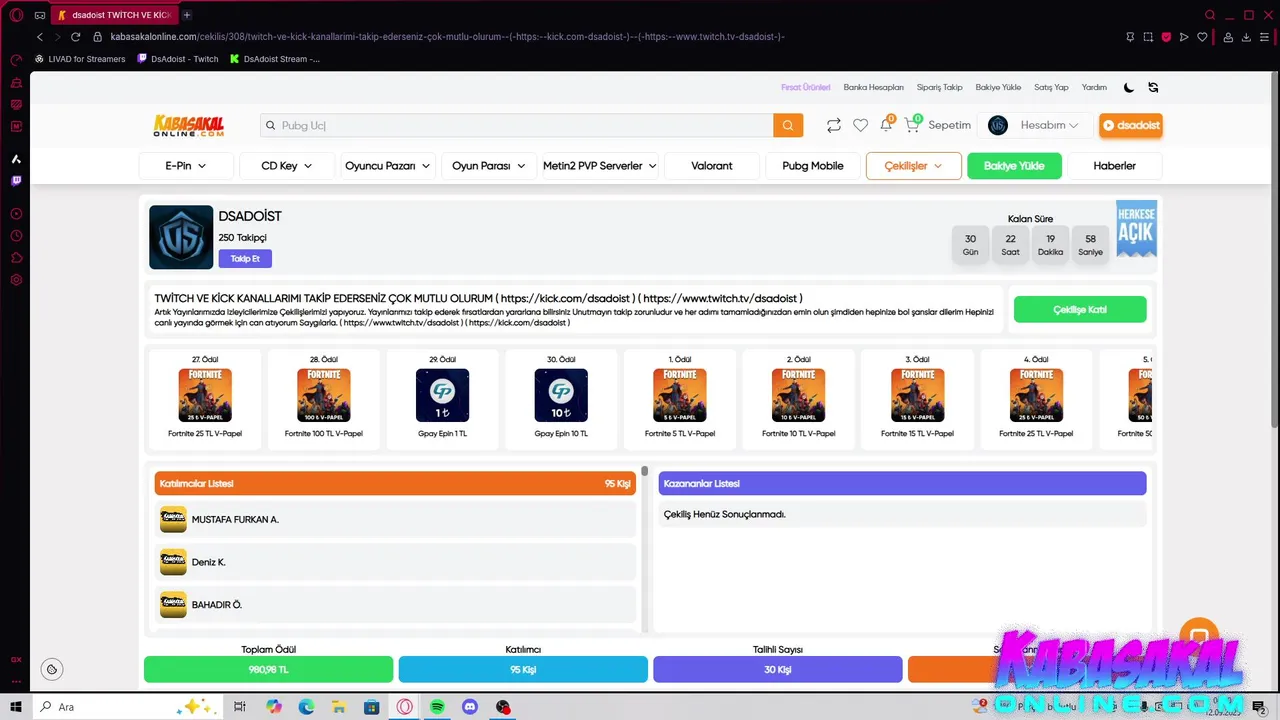
Task: Open the Haberler menu item
Action: (1115, 166)
